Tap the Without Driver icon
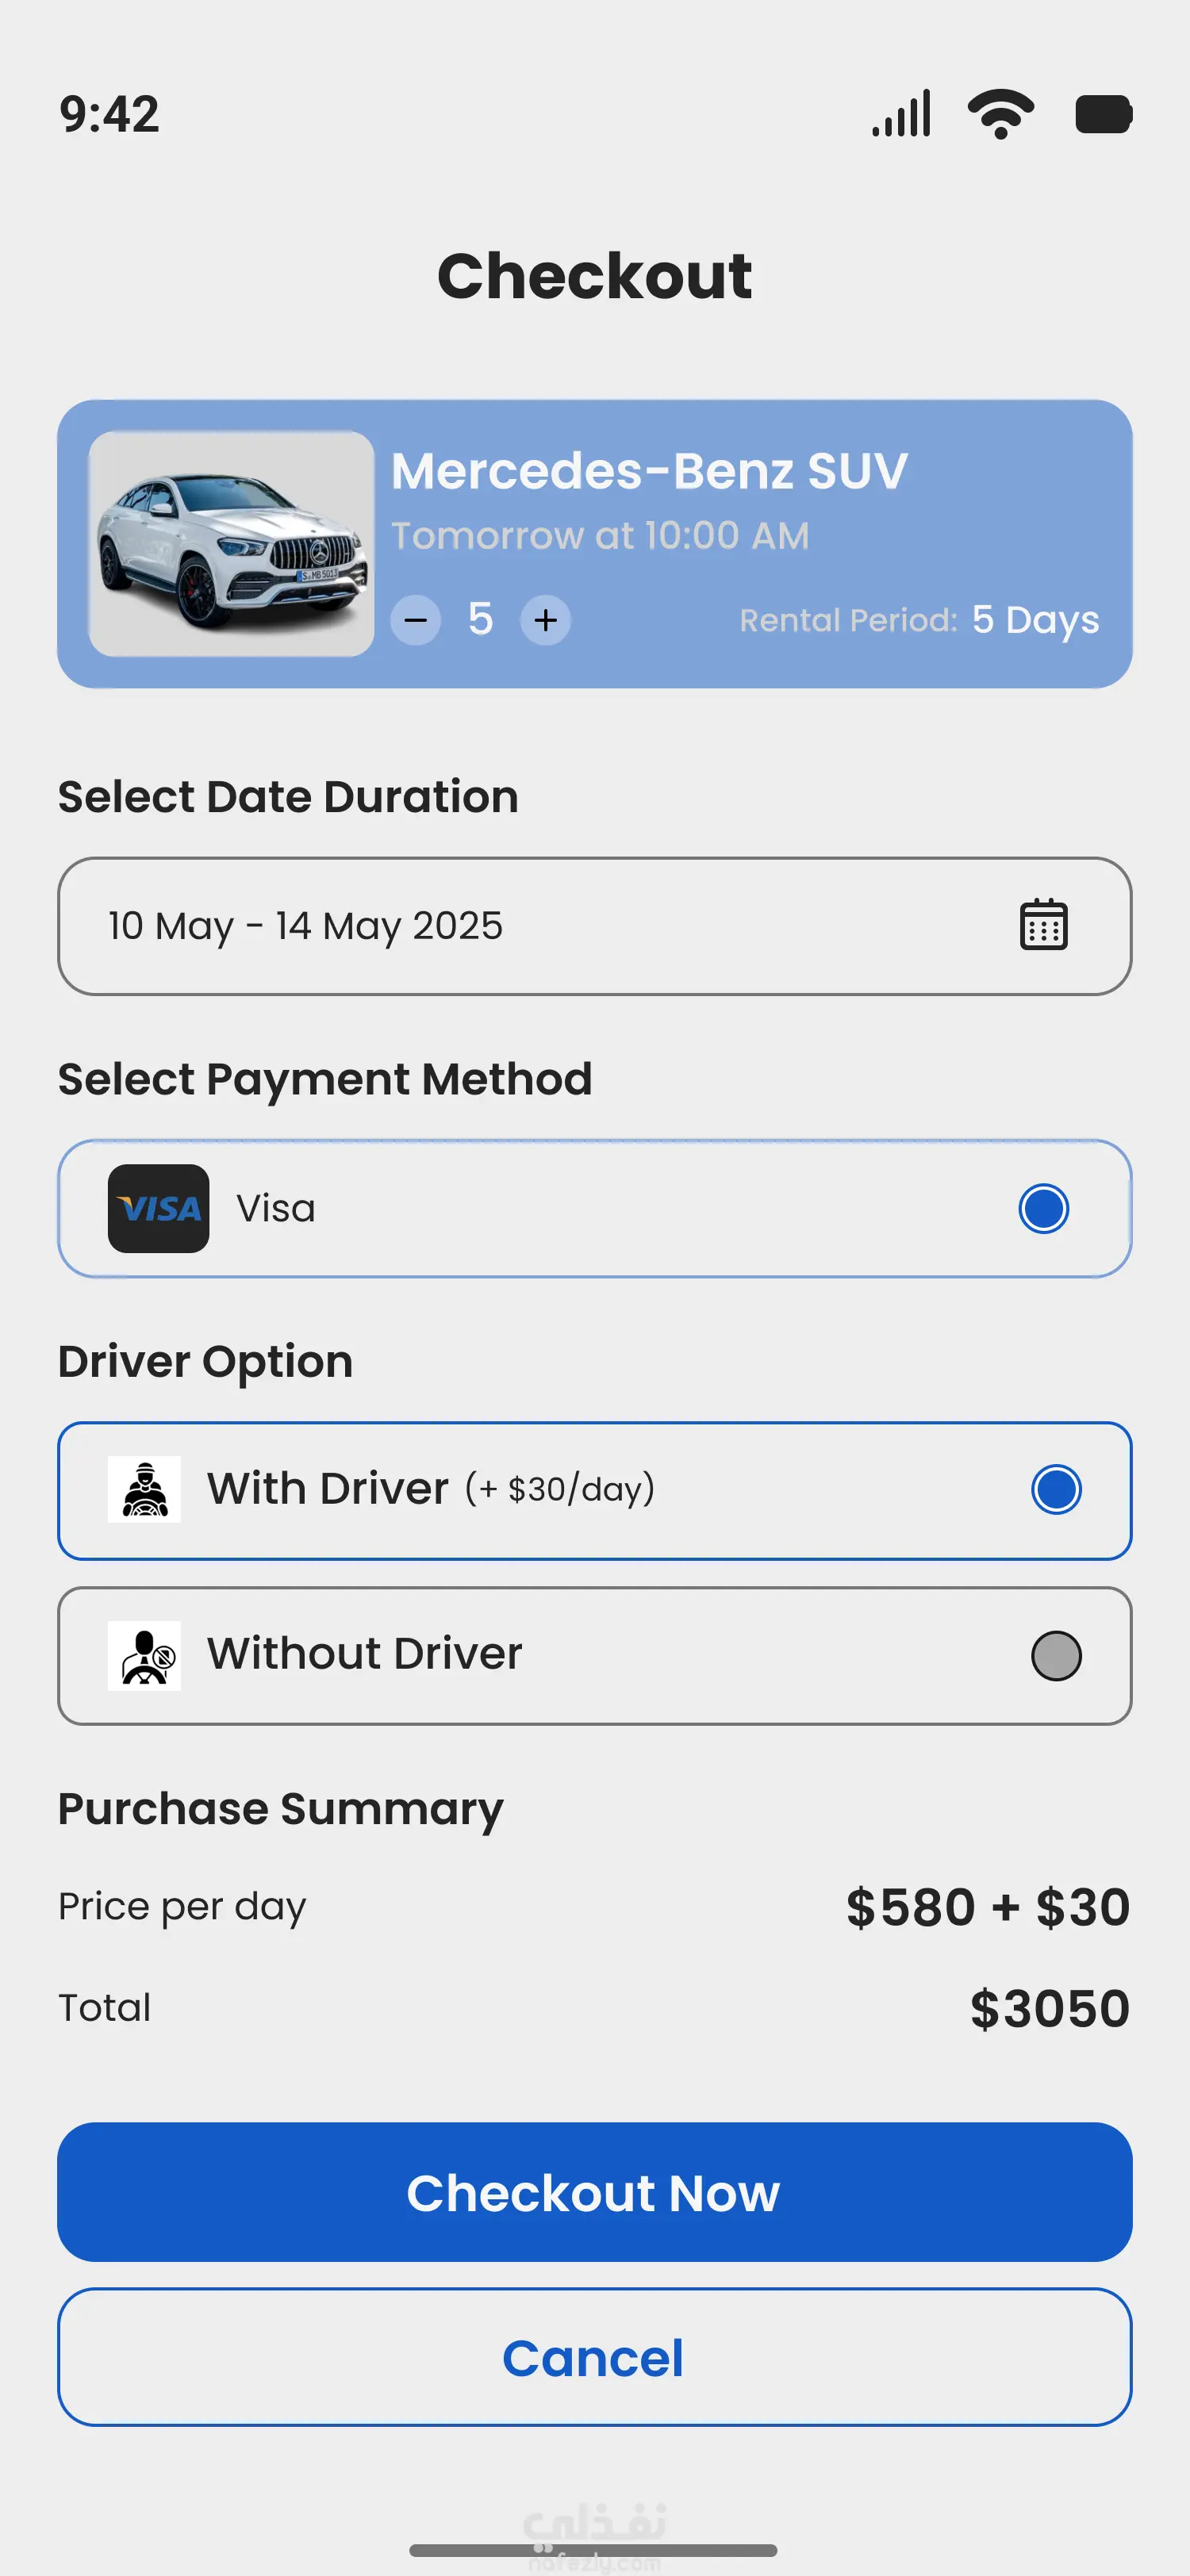The height and width of the screenshot is (2576, 1190). pos(144,1655)
